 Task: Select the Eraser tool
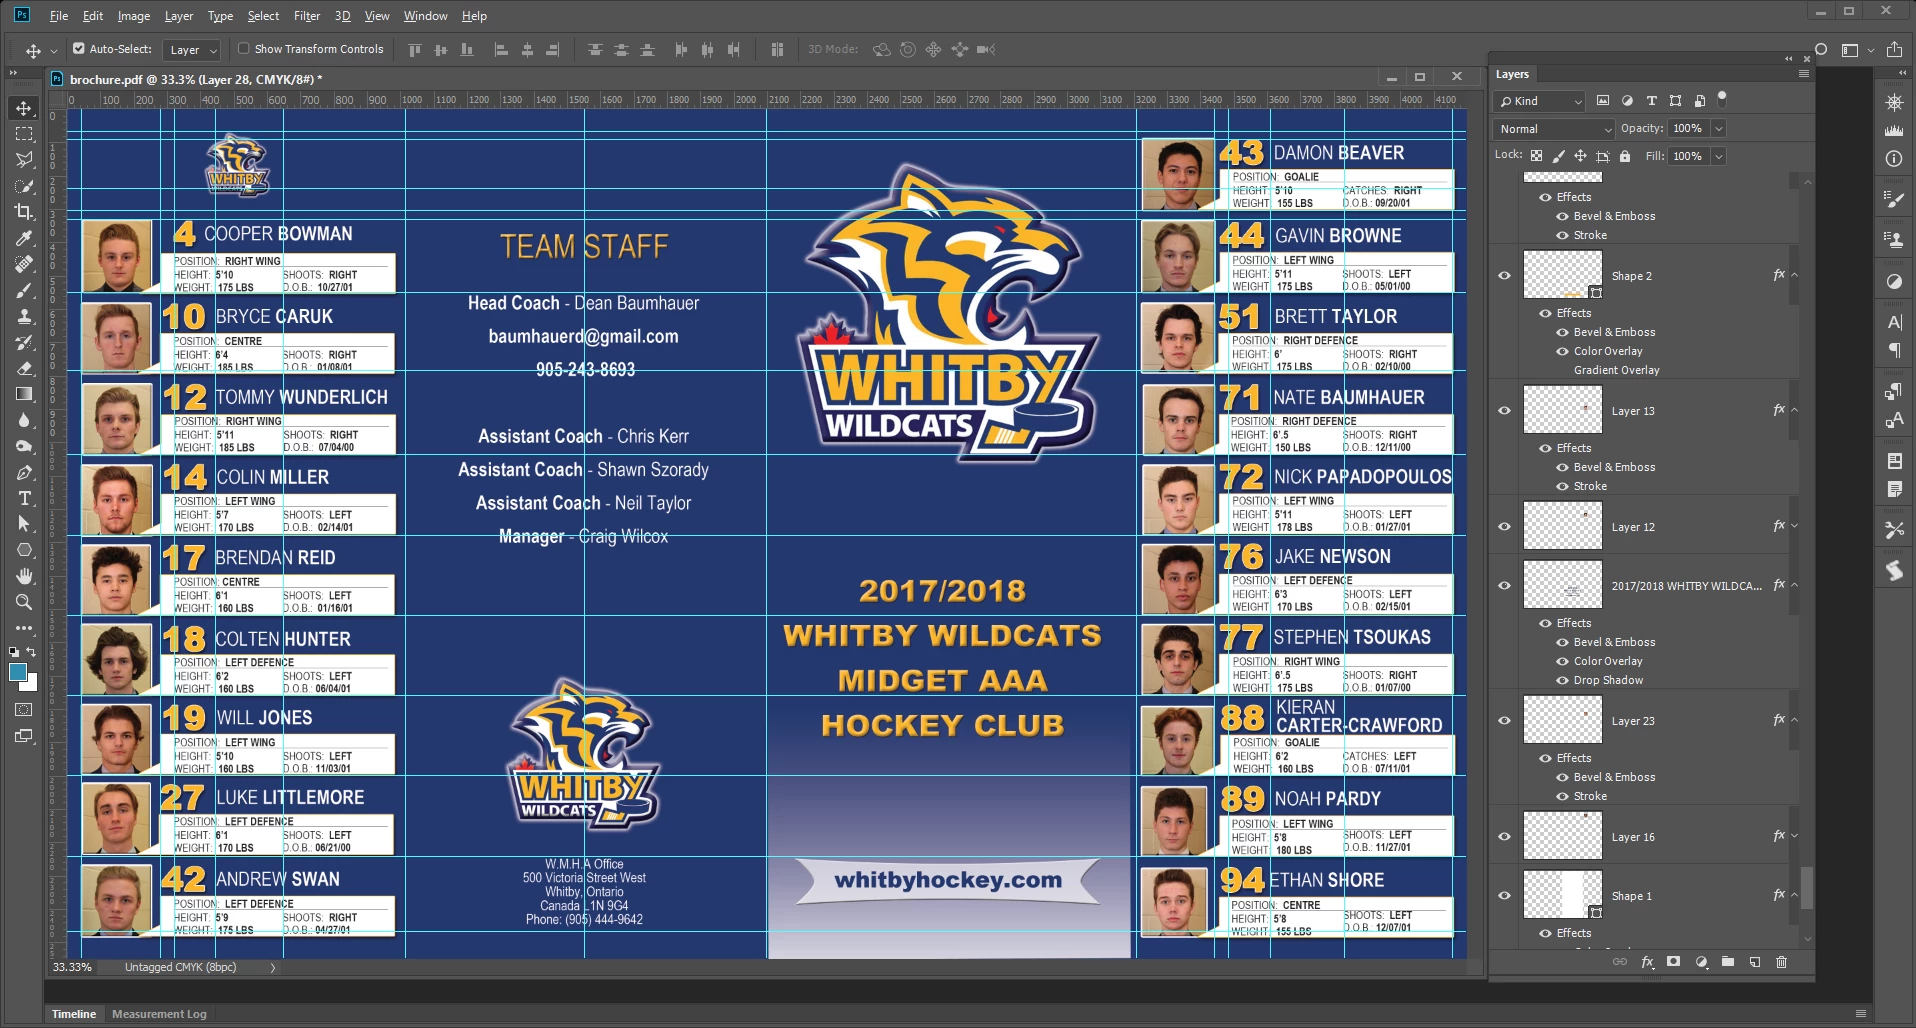24,368
